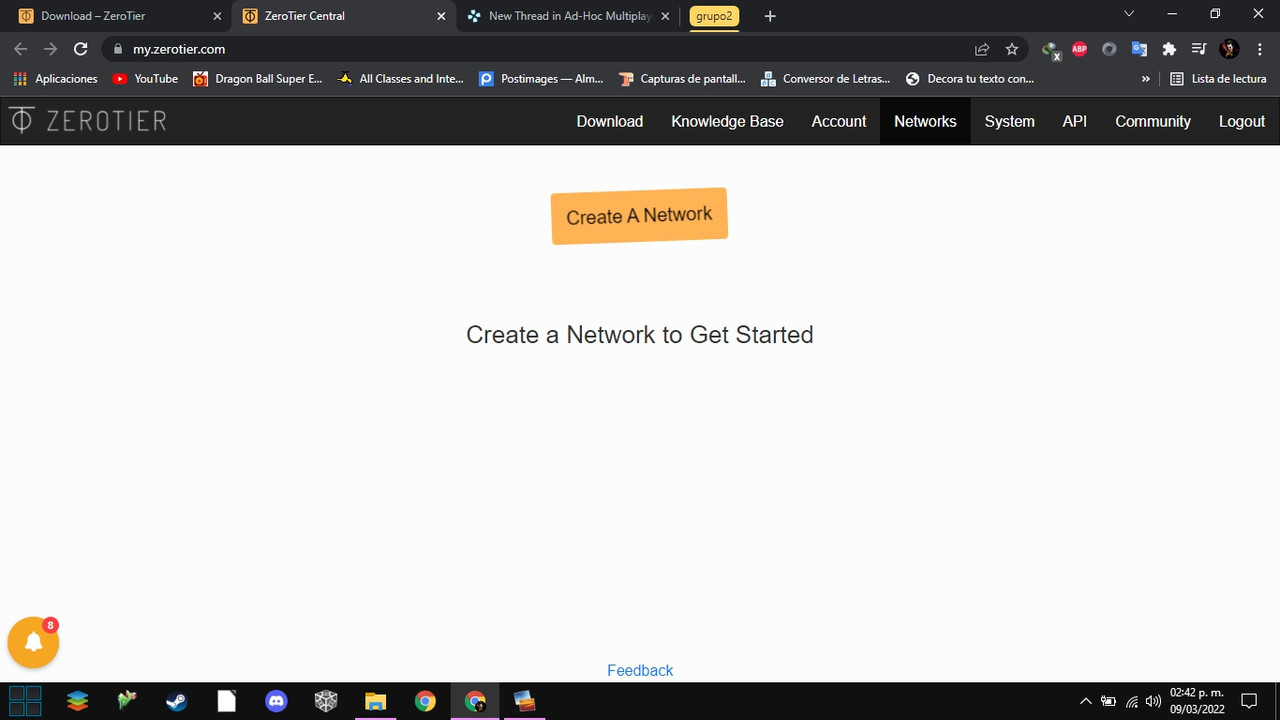Close the ZeroTier Central tab
1280x720 pixels.
[x=441, y=16]
